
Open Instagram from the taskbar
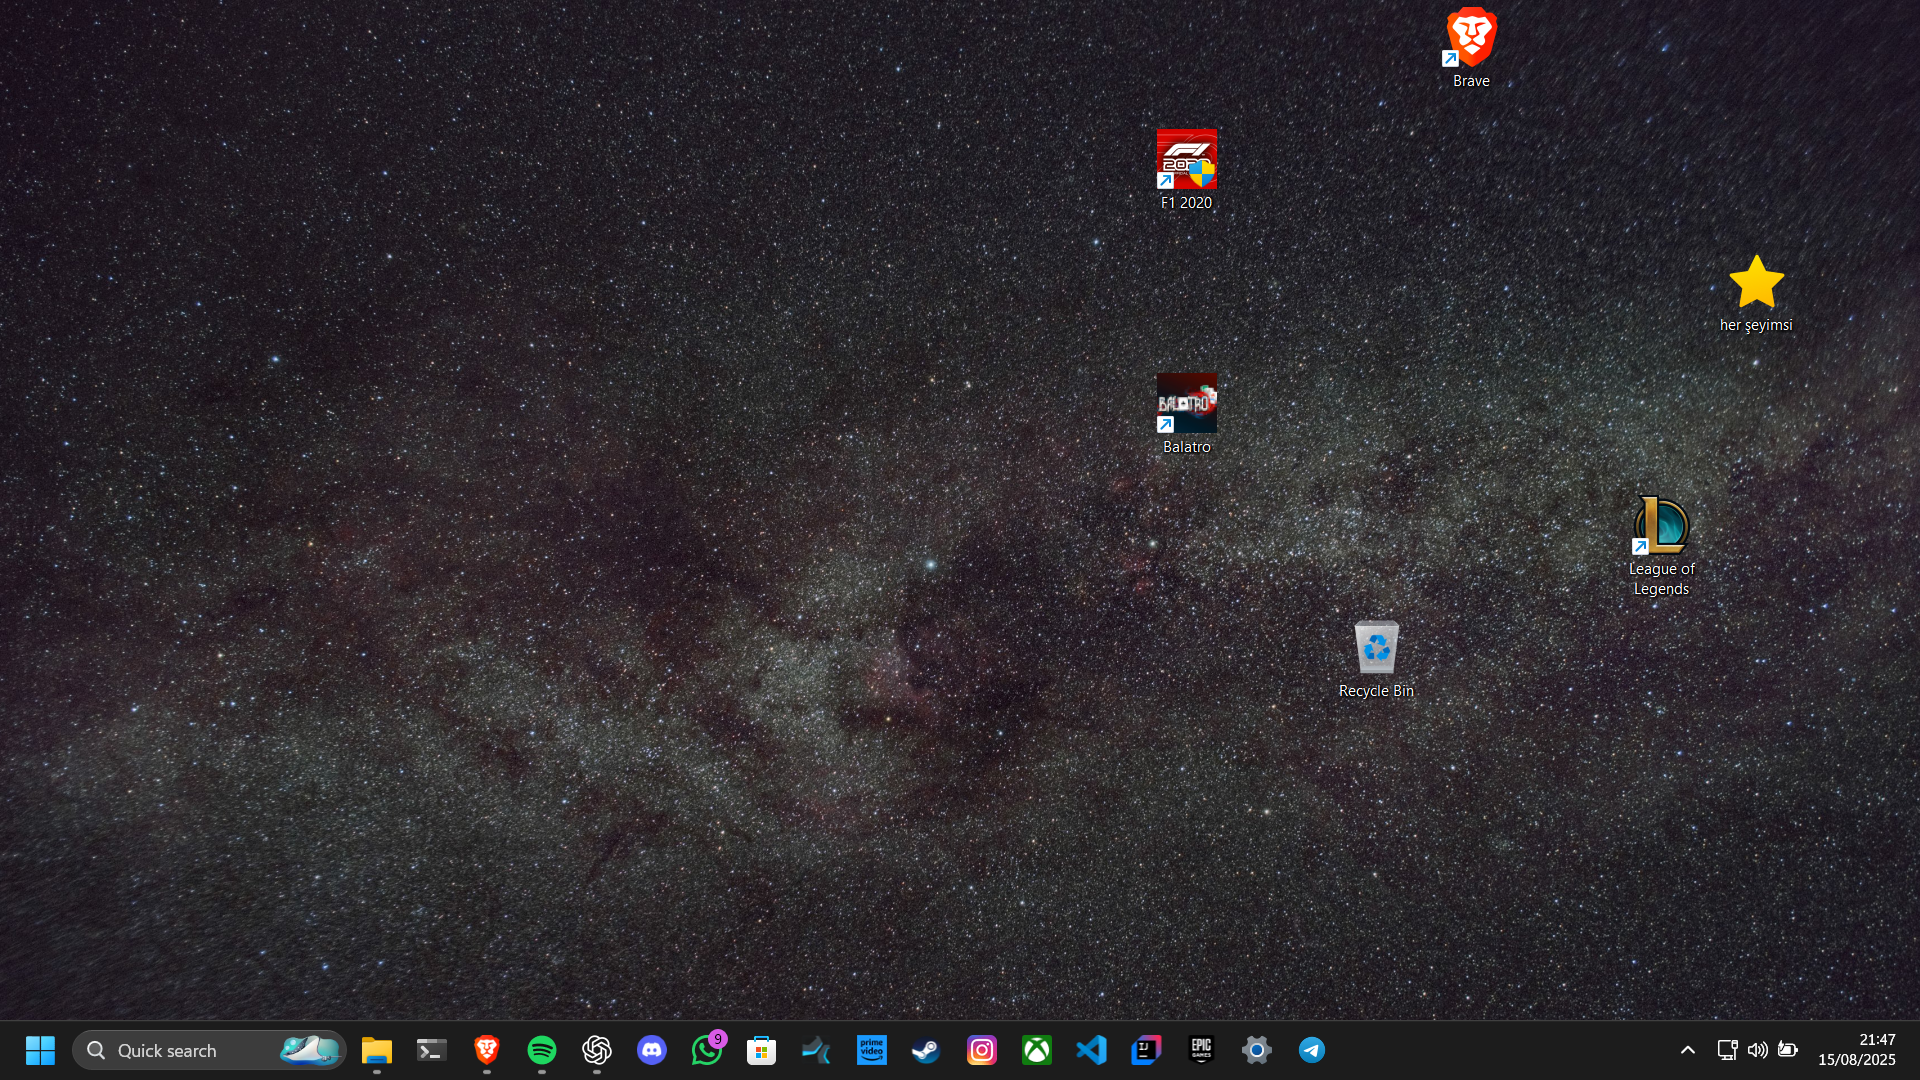pyautogui.click(x=982, y=1050)
